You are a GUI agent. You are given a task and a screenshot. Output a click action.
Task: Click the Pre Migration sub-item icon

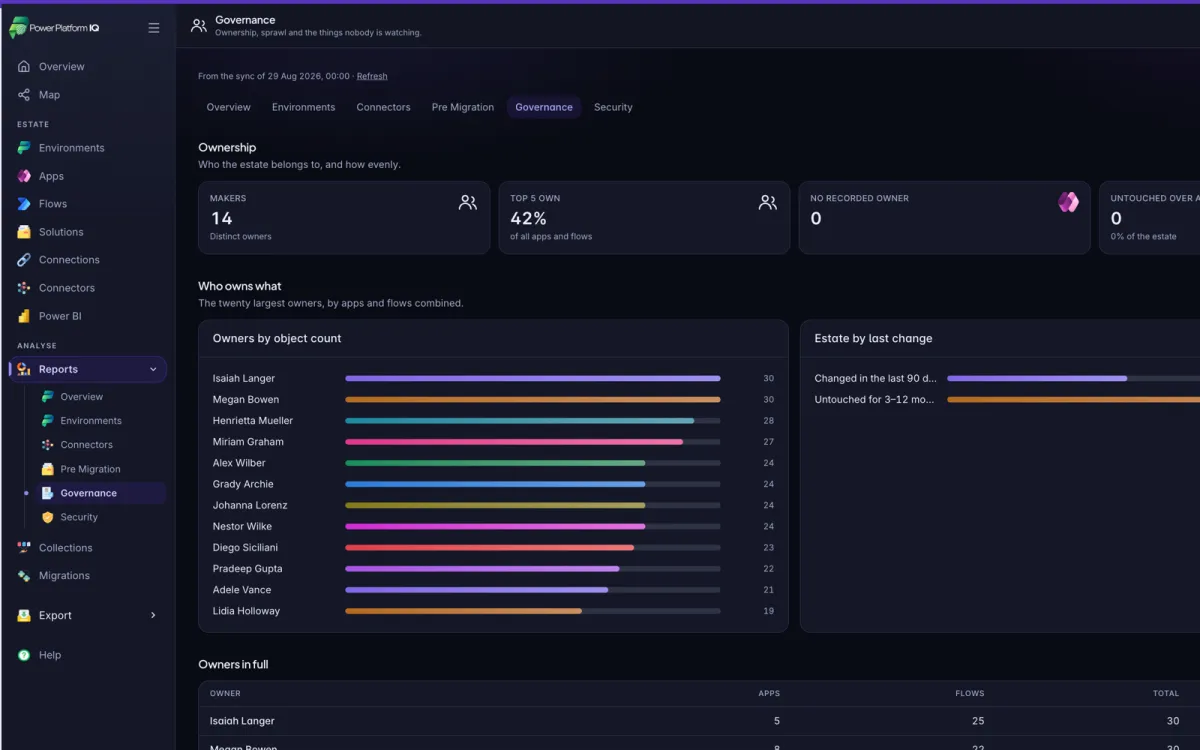pyautogui.click(x=47, y=469)
